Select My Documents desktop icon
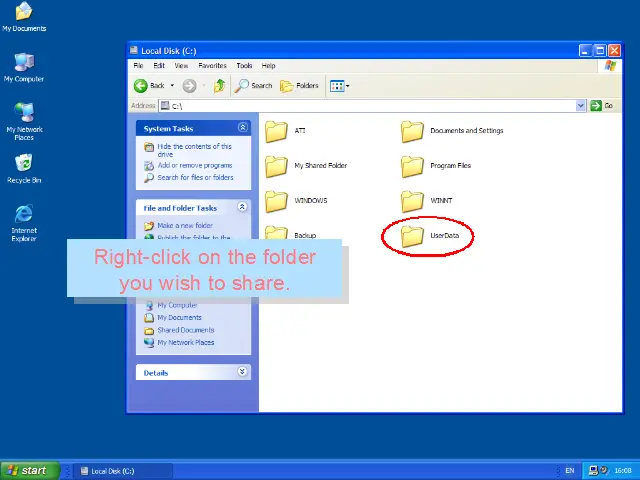The image size is (640, 480). pyautogui.click(x=24, y=17)
